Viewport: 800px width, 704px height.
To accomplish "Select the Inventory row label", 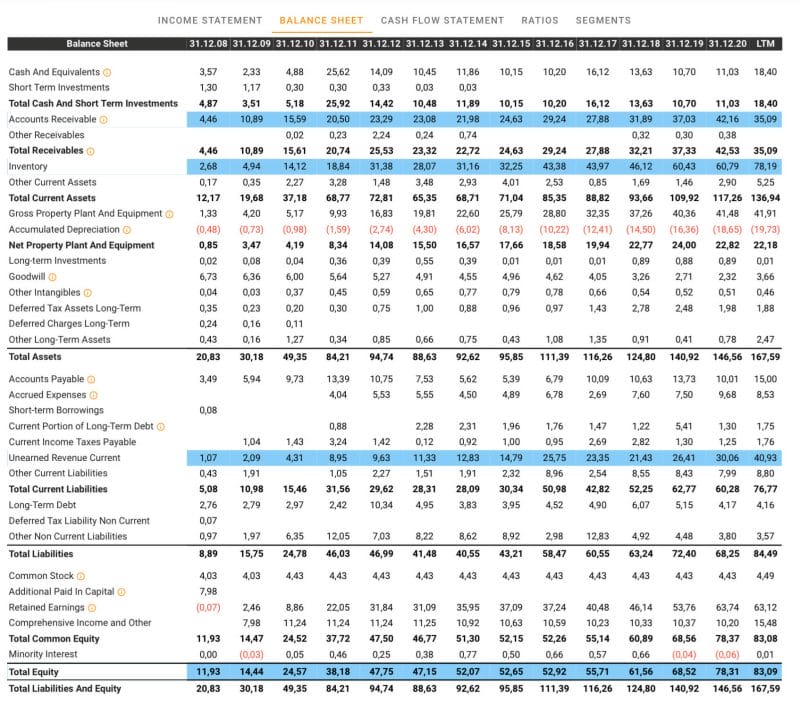I will (28, 166).
